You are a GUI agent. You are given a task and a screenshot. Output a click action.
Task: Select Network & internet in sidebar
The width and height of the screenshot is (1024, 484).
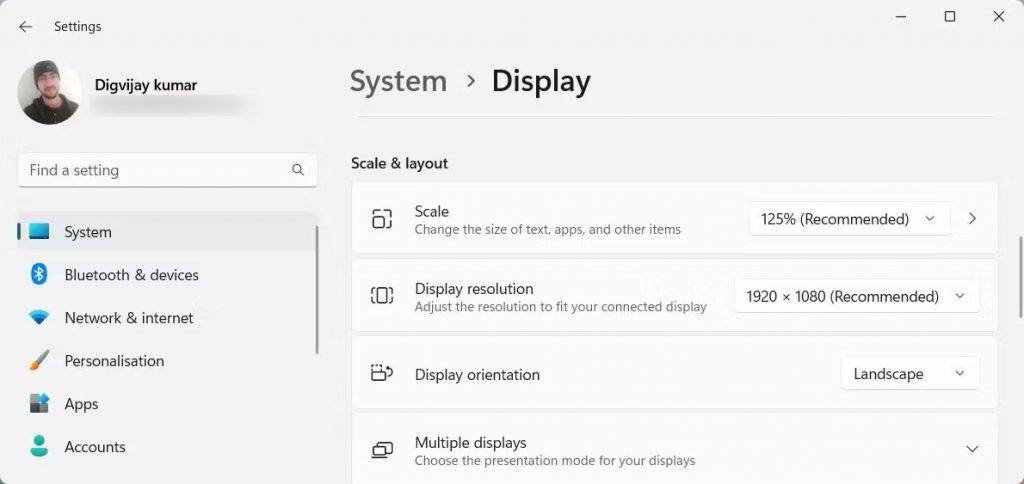click(129, 318)
